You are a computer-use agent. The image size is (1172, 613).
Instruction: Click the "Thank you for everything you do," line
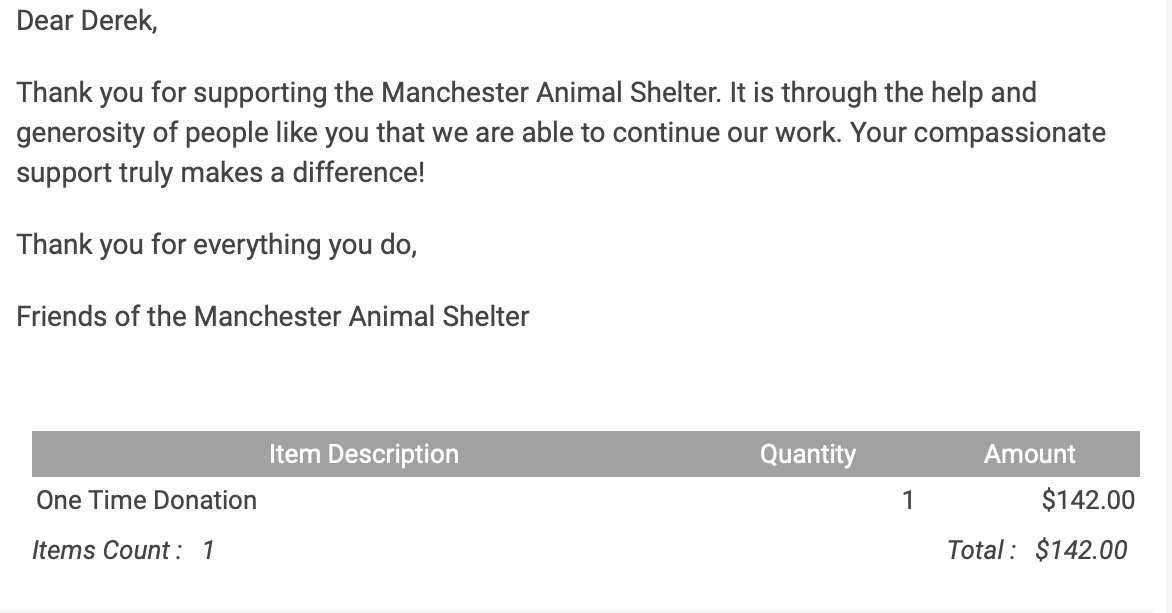[217, 244]
